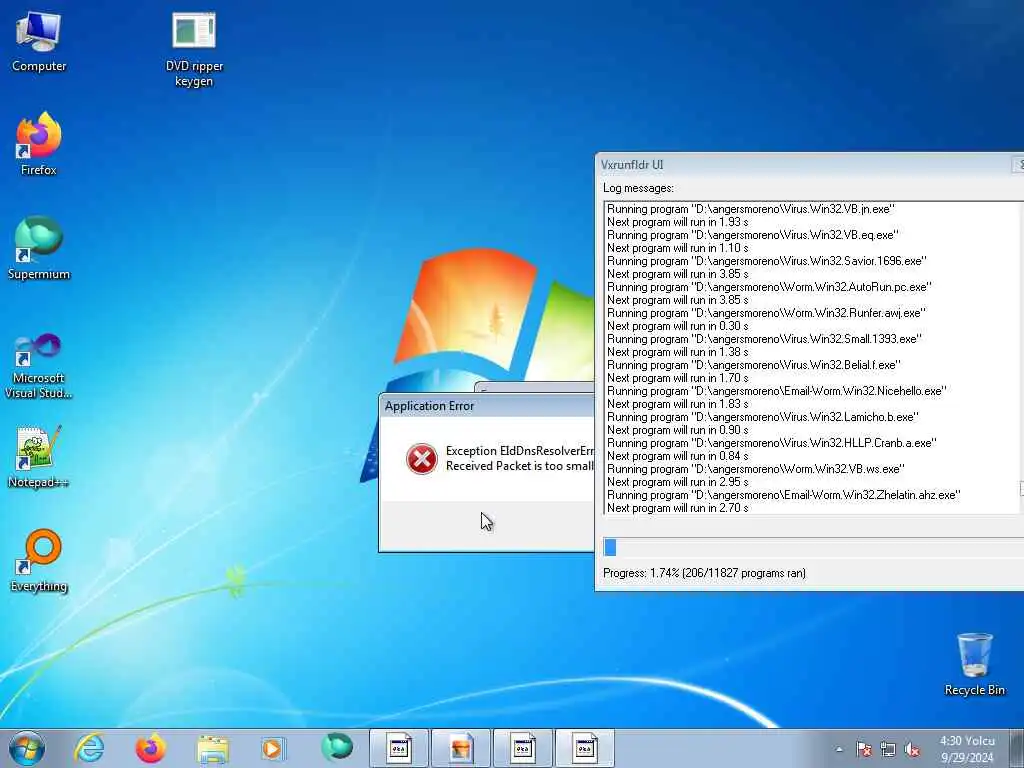Open the DVD ripper keygen desktop icon
Screen dimensions: 1024x768
point(194,50)
